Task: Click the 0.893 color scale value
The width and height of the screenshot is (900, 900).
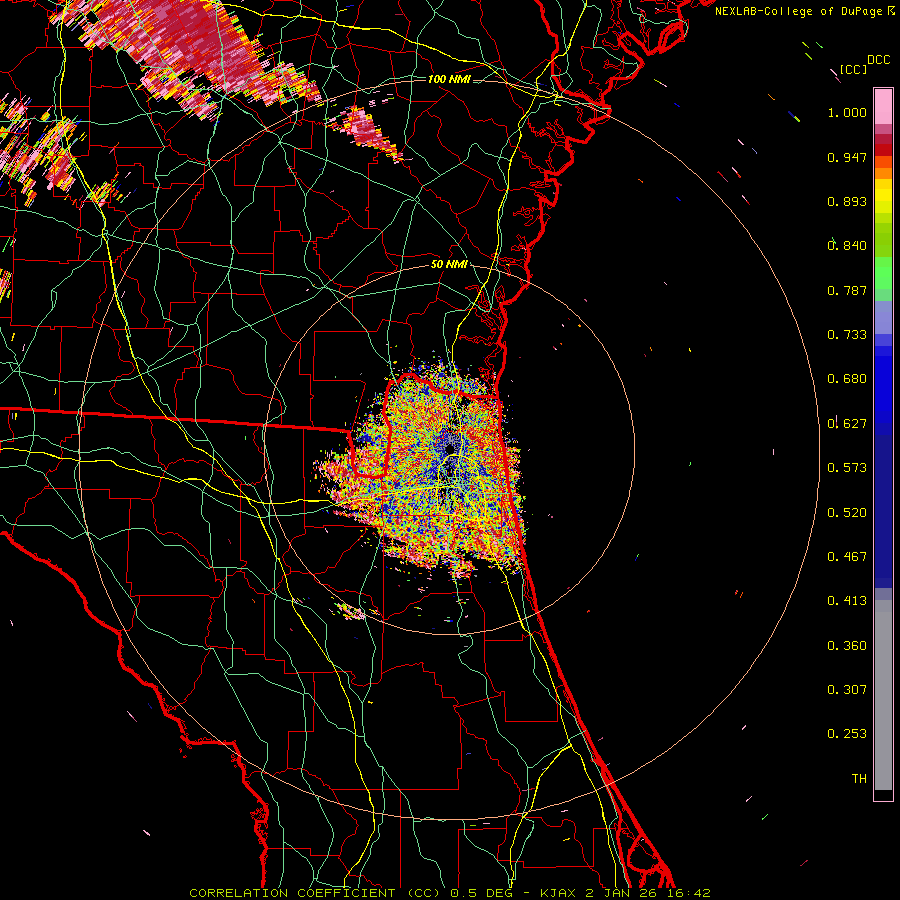Action: (847, 201)
